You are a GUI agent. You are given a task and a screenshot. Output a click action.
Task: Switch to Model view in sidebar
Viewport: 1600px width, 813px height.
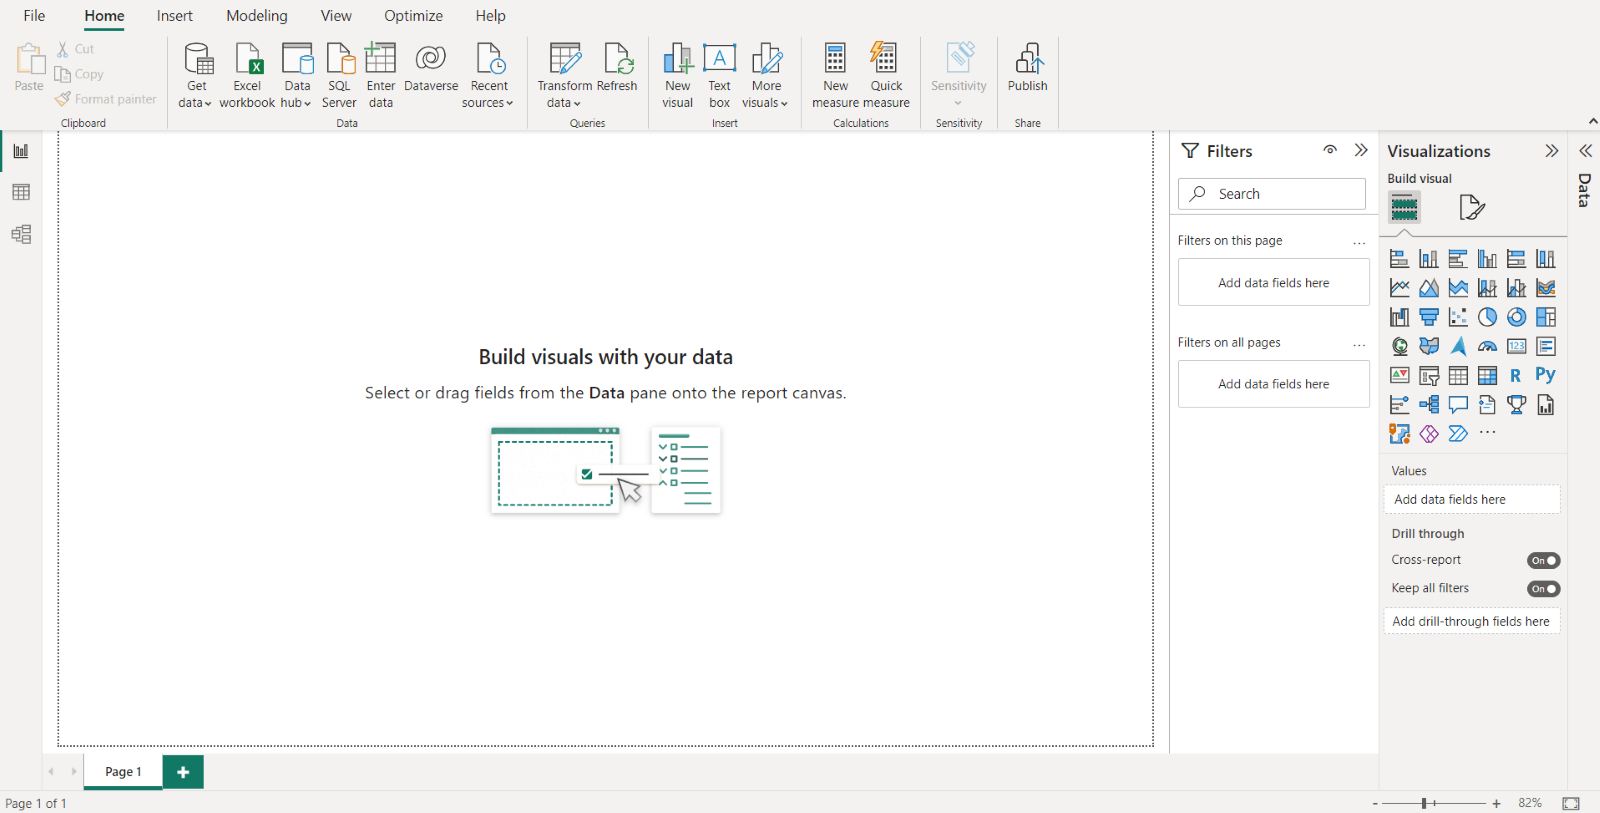click(x=21, y=234)
